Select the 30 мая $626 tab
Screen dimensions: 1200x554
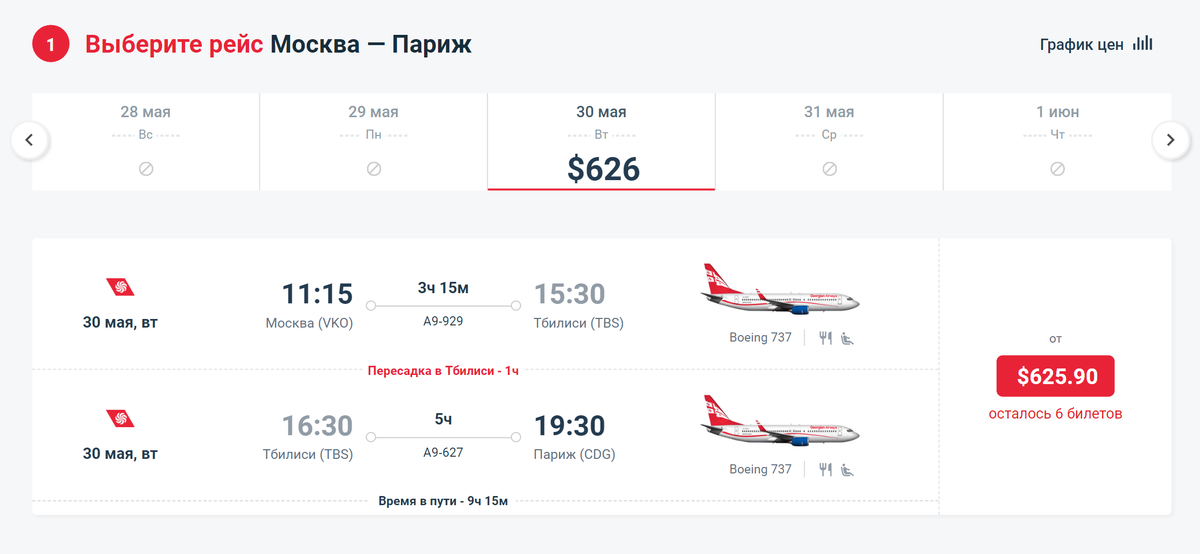tap(602, 141)
